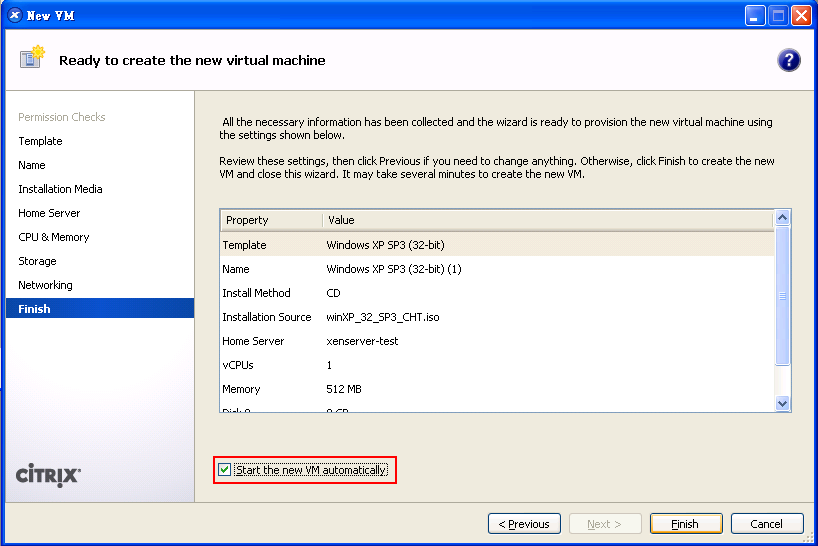The width and height of the screenshot is (818, 546).
Task: Click the XenCenter title bar icon
Action: (x=15, y=15)
